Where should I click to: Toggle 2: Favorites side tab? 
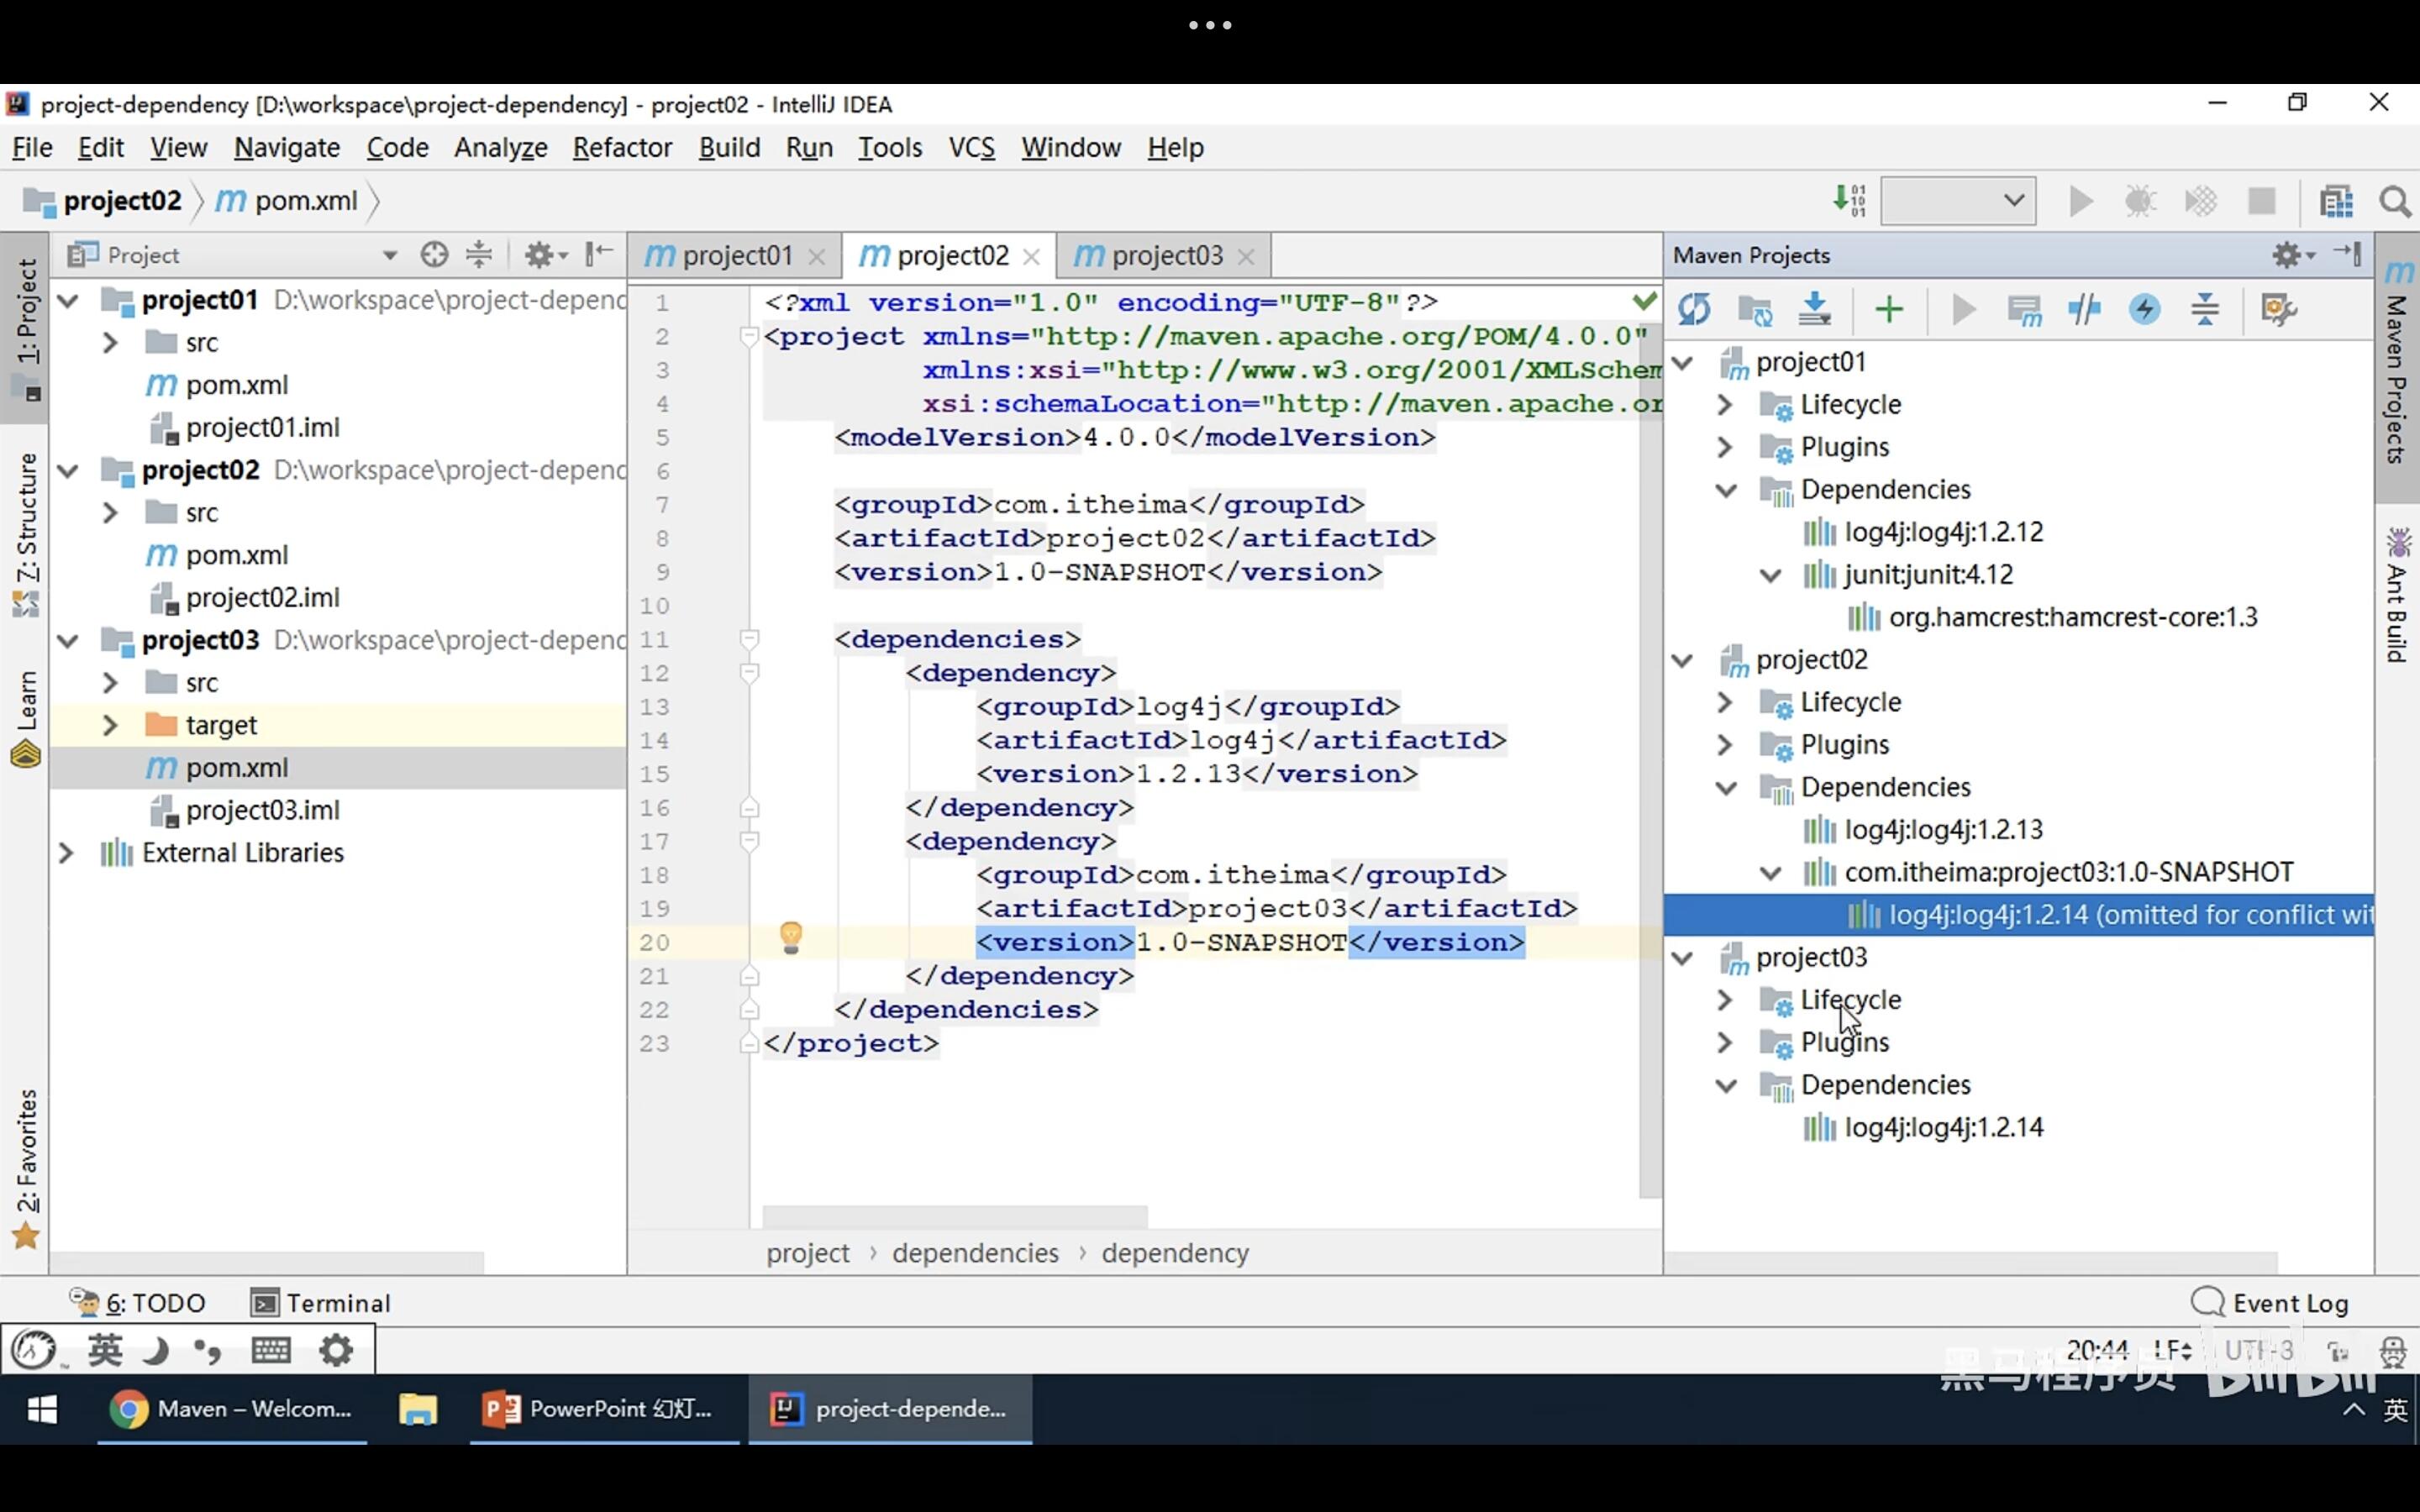(x=26, y=1168)
